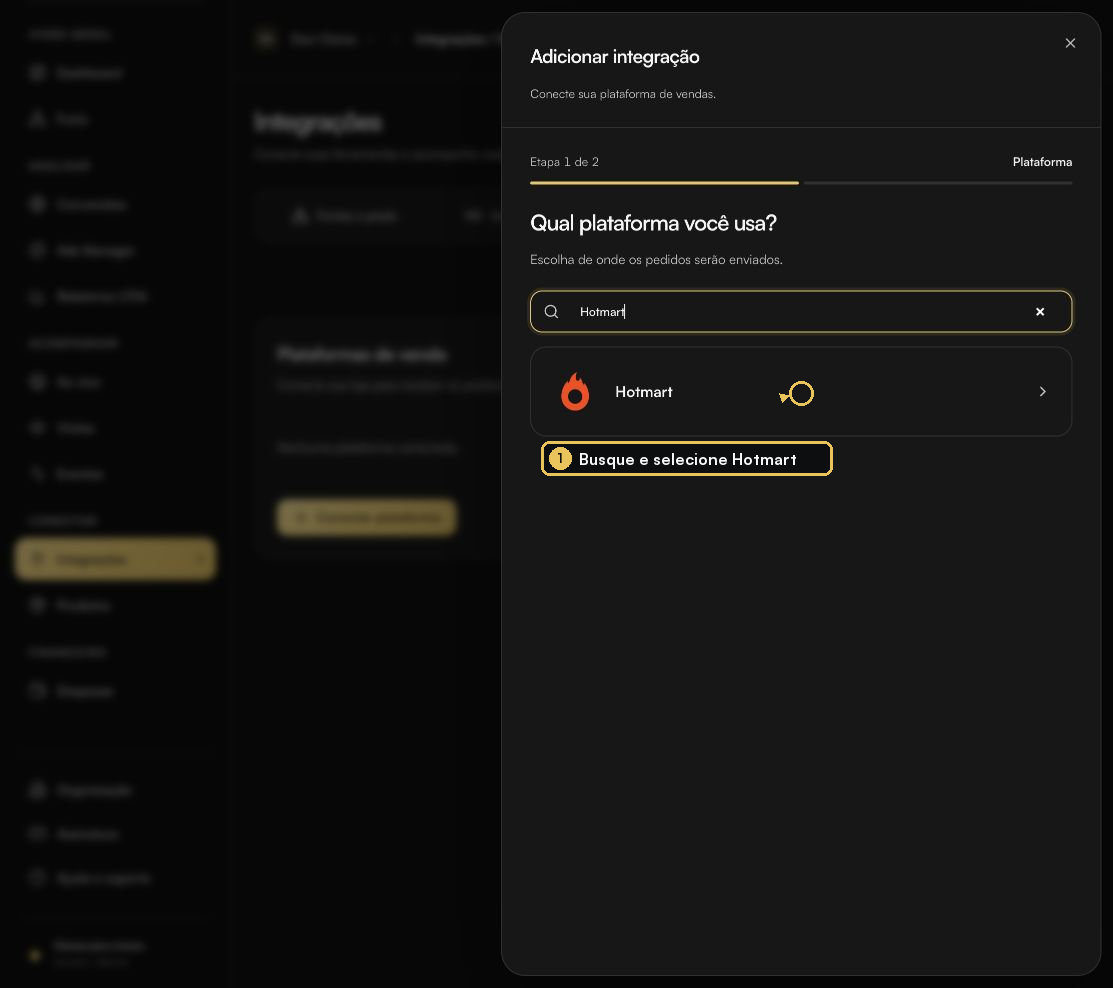Image resolution: width=1113 pixels, height=988 pixels.
Task: Click the "Plataforma" step name
Action: pyautogui.click(x=1042, y=162)
